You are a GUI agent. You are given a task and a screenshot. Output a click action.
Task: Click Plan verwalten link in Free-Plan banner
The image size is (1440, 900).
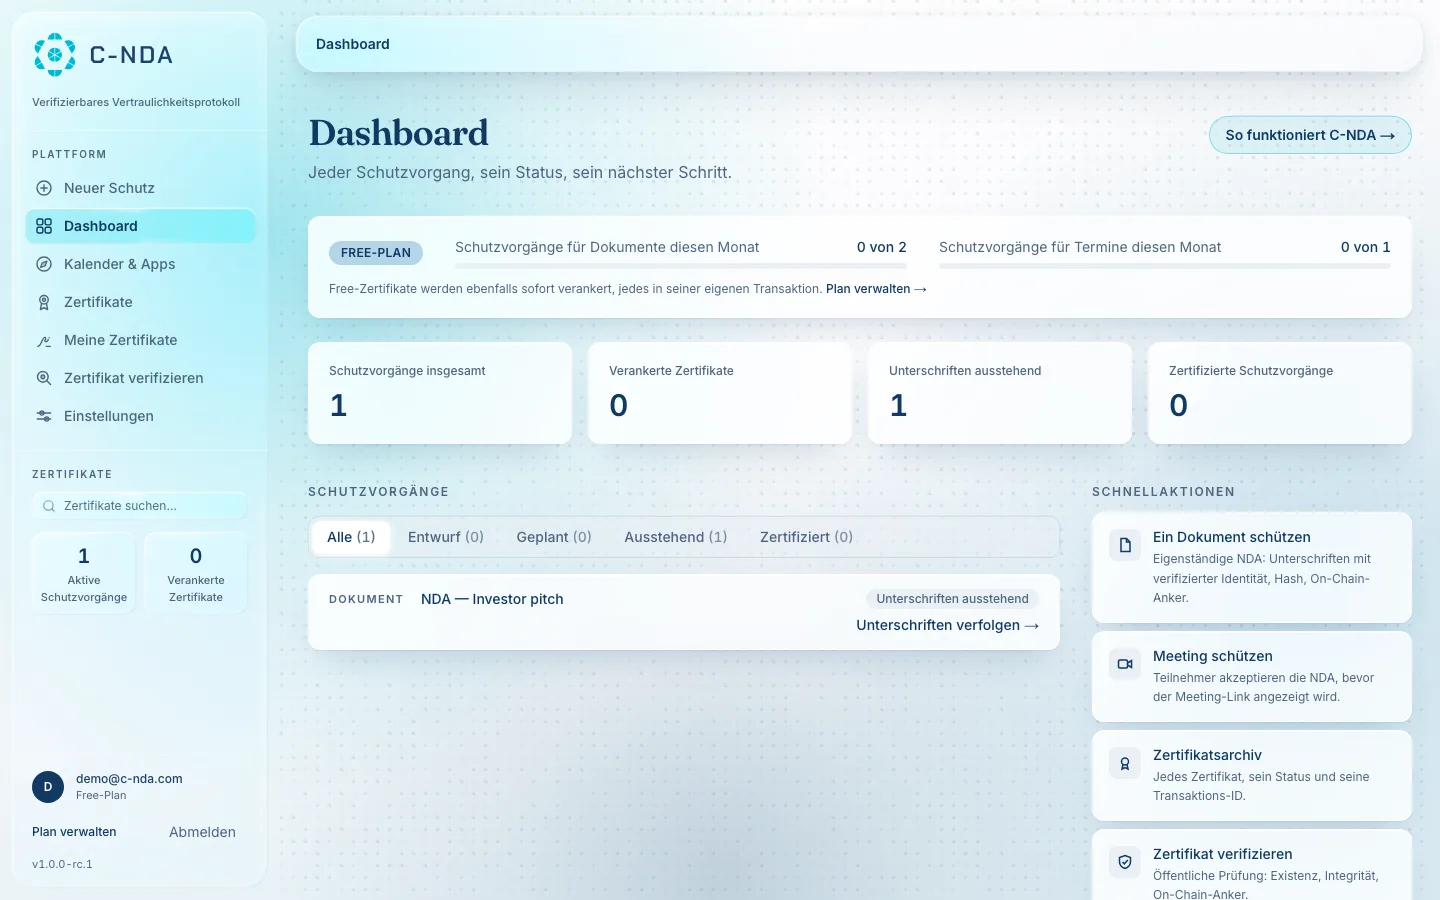coord(876,289)
